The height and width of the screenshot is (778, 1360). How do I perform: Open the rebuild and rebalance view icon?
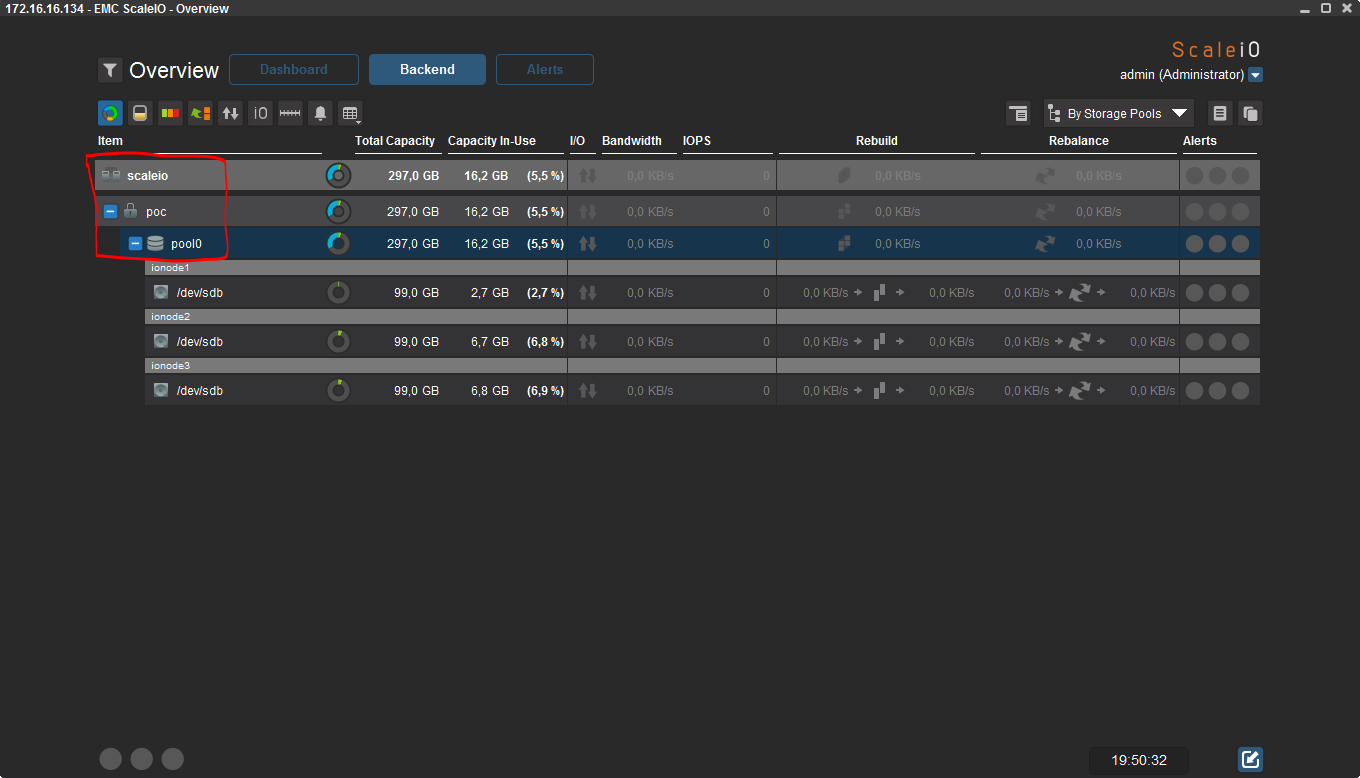(200, 113)
